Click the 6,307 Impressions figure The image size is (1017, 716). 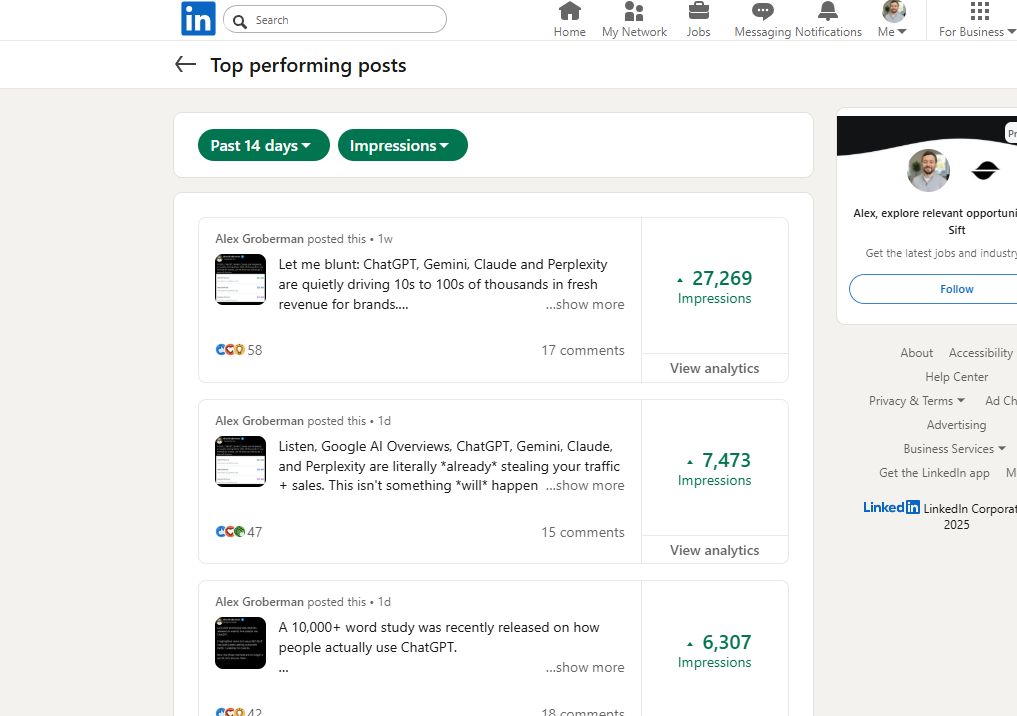tap(714, 650)
